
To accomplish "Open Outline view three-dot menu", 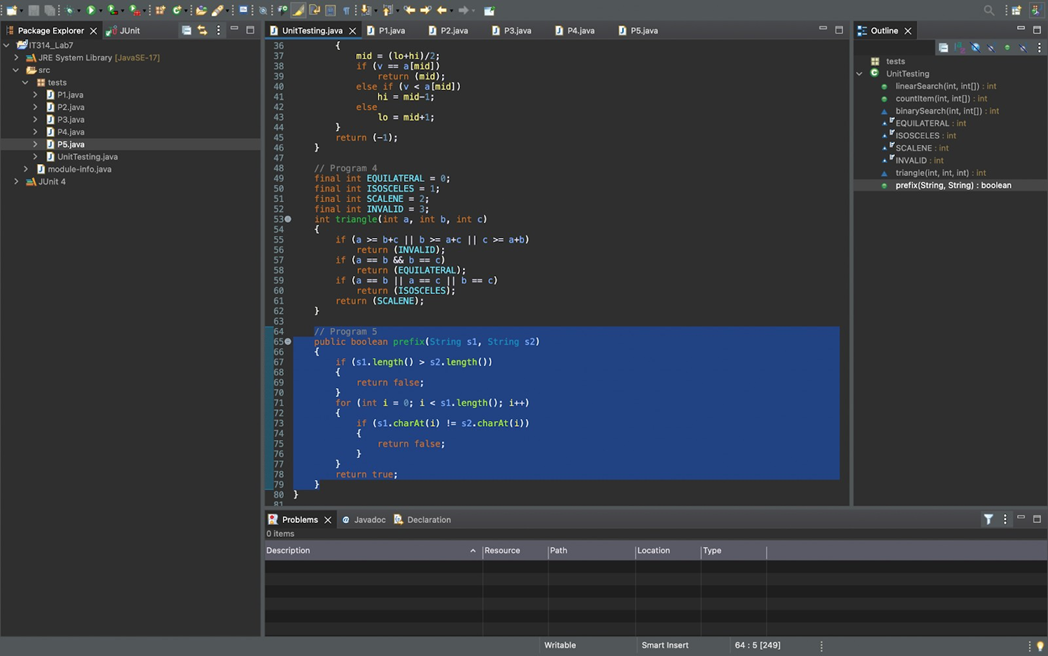I will click(x=1039, y=47).
